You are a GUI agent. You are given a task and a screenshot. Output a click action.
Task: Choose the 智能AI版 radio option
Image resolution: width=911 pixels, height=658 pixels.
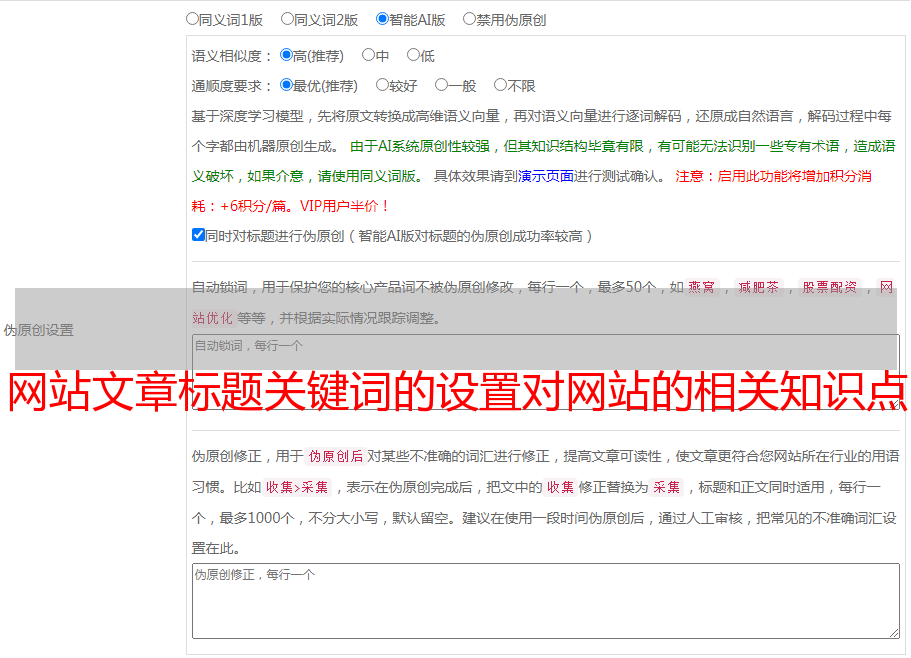click(382, 19)
